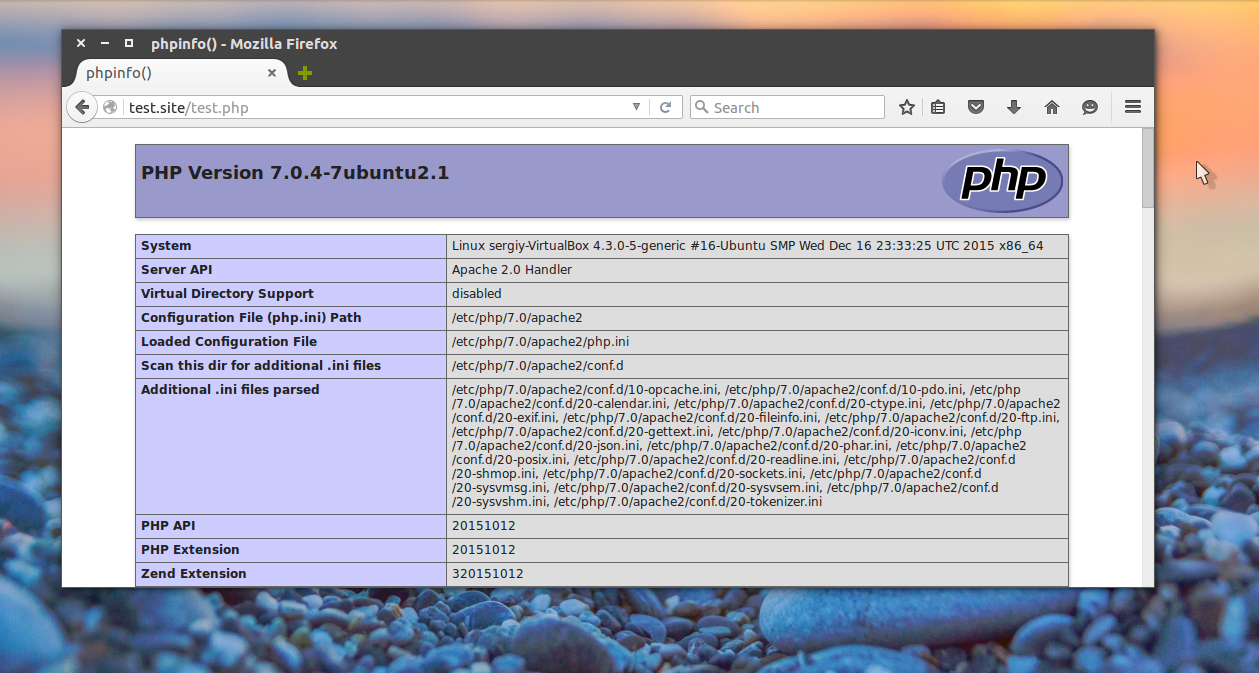The width and height of the screenshot is (1259, 673).
Task: Click the test.site/test.php address bar
Action: pos(376,107)
